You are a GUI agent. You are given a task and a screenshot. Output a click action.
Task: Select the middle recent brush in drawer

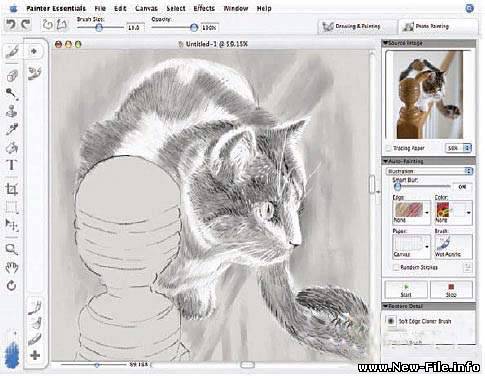36,323
